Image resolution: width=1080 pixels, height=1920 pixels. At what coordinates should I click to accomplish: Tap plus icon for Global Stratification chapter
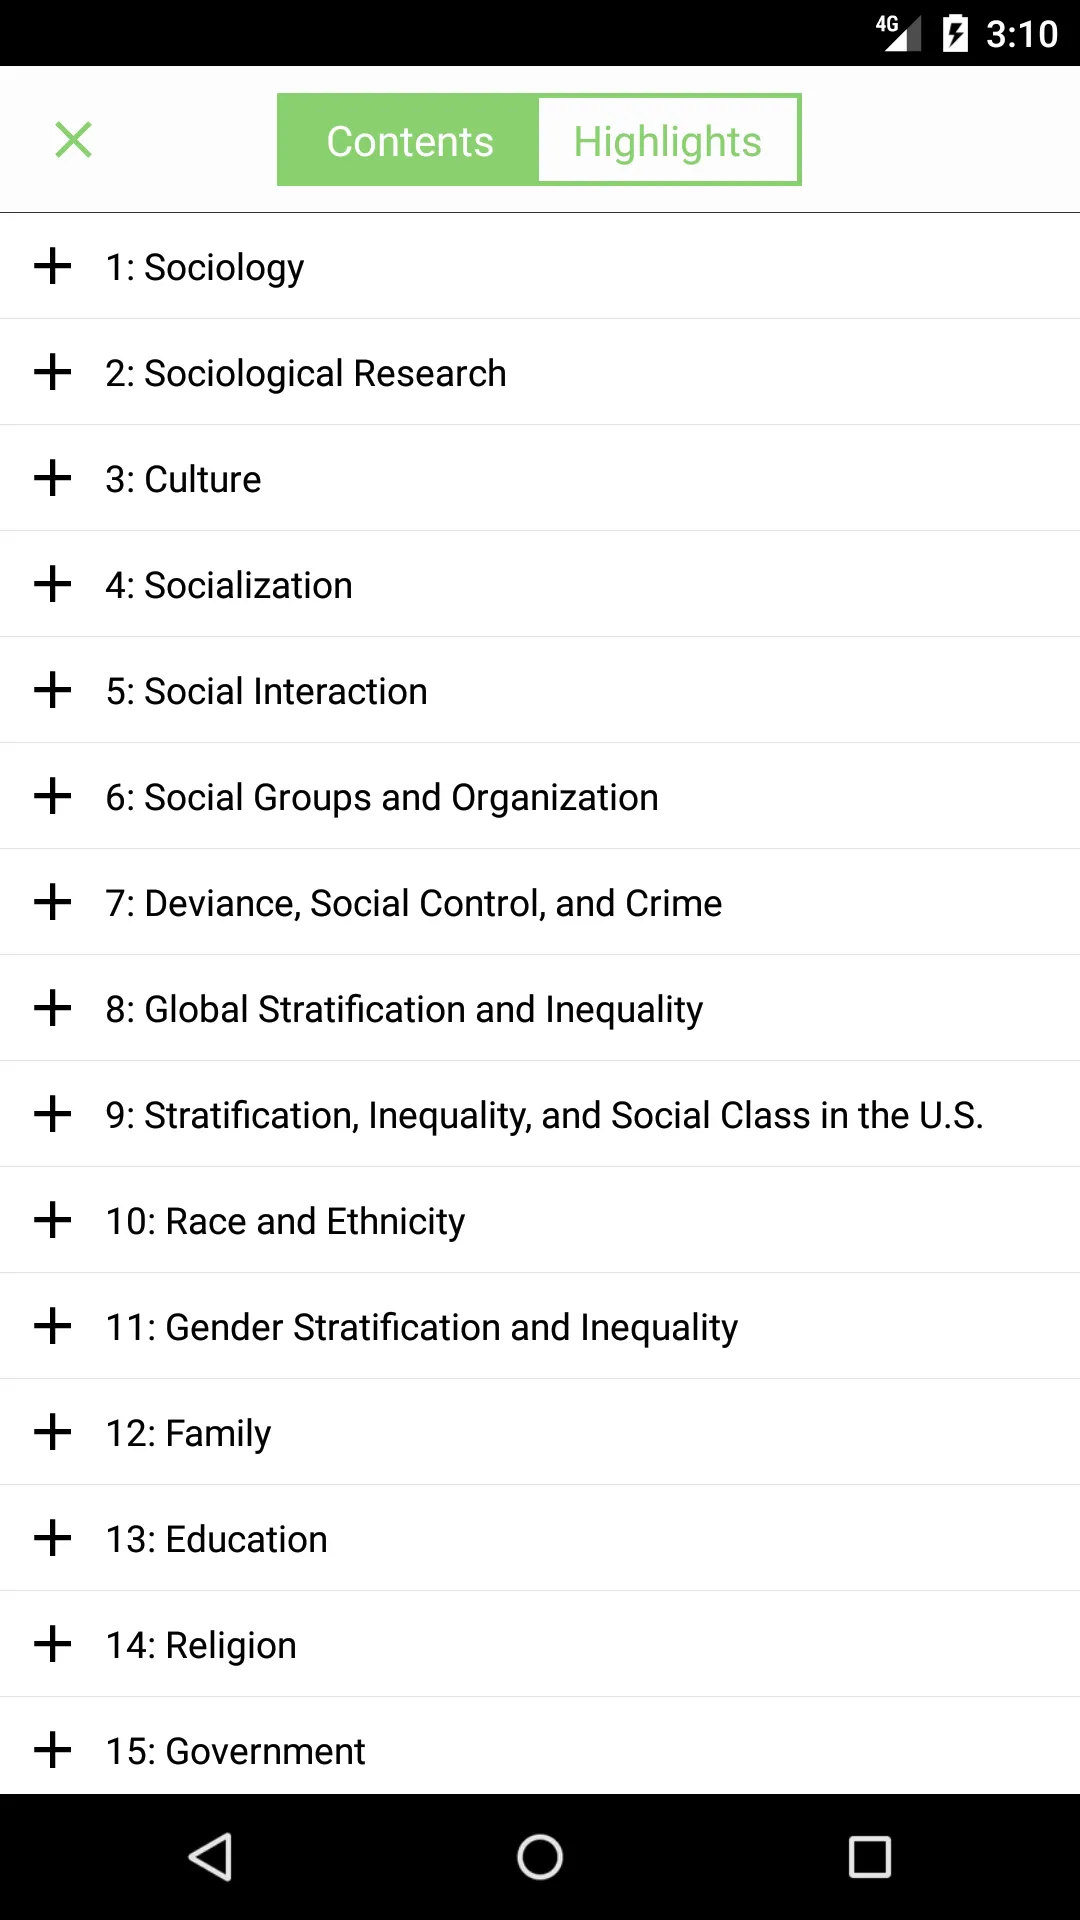53,1008
